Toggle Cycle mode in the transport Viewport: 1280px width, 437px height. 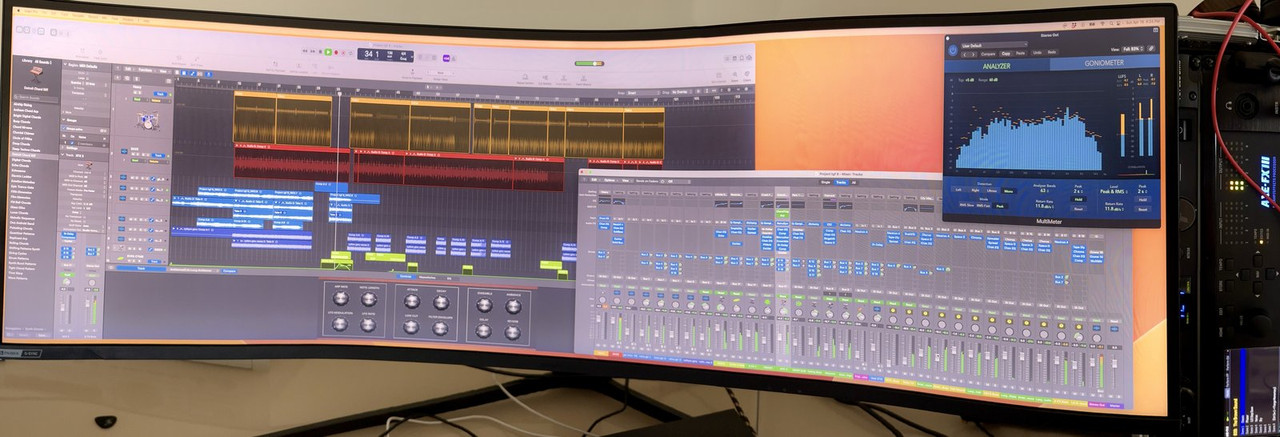point(351,53)
